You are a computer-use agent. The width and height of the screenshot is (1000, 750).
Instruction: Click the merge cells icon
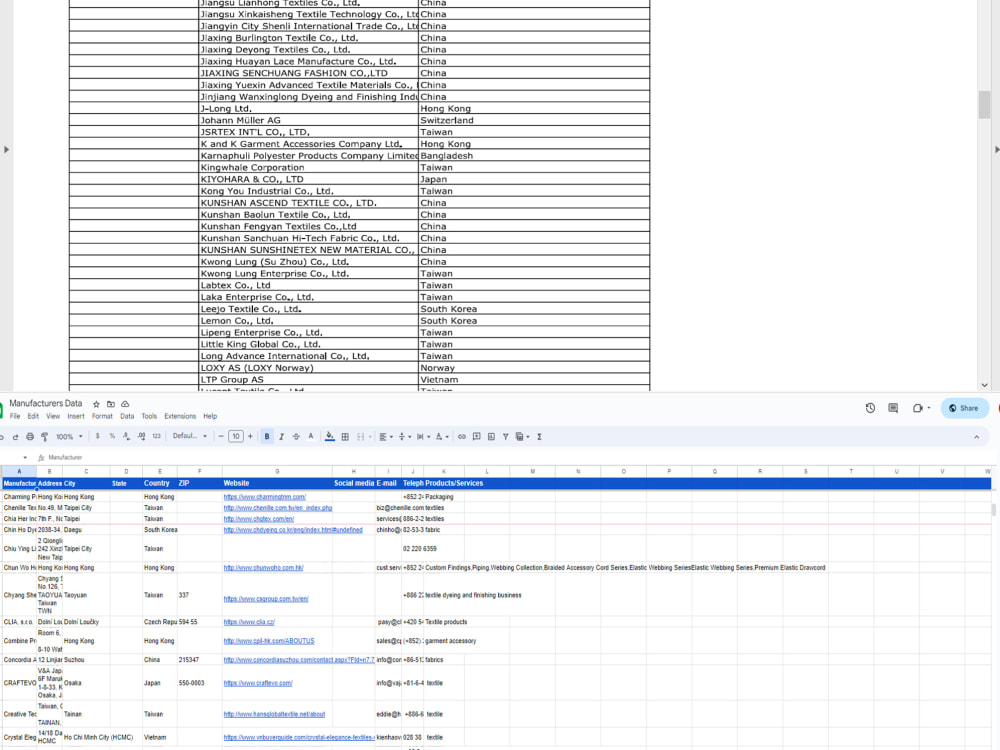coord(360,437)
